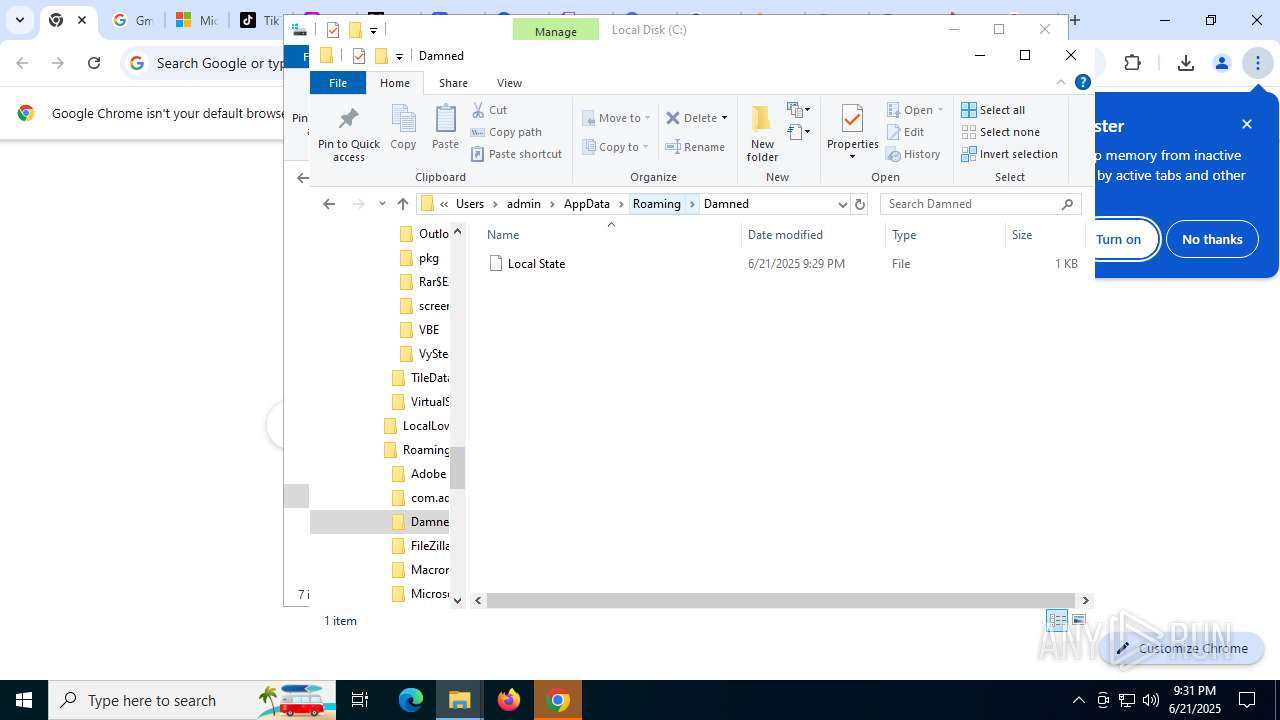Open the File tab

338,83
